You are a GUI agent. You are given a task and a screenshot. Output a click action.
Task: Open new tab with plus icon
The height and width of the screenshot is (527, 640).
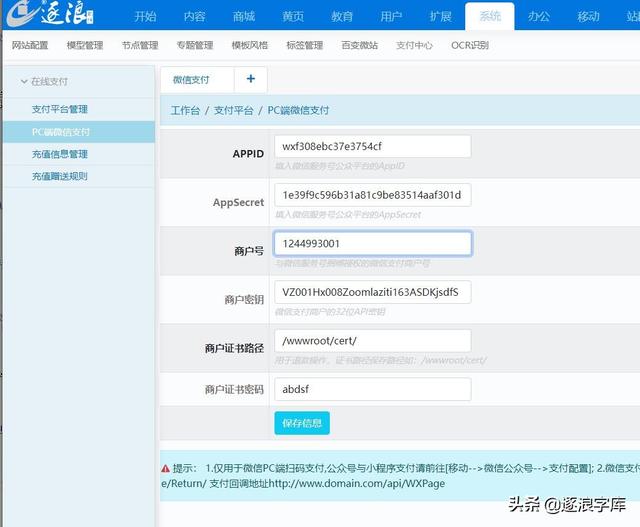[x=250, y=79]
